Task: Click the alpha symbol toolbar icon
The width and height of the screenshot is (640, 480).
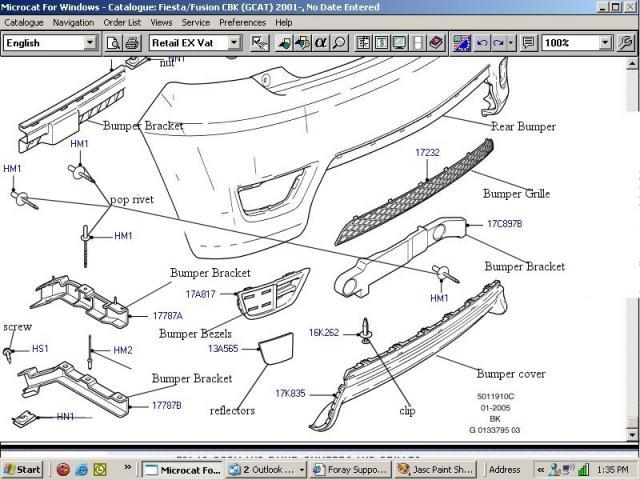Action: pos(321,43)
